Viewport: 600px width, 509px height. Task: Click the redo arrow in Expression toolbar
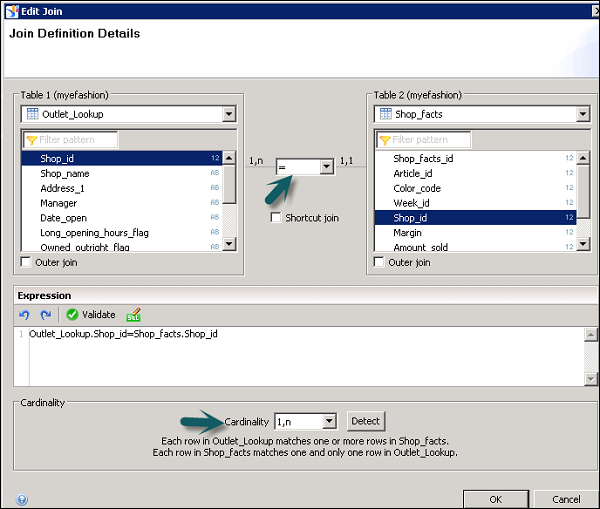(x=45, y=315)
